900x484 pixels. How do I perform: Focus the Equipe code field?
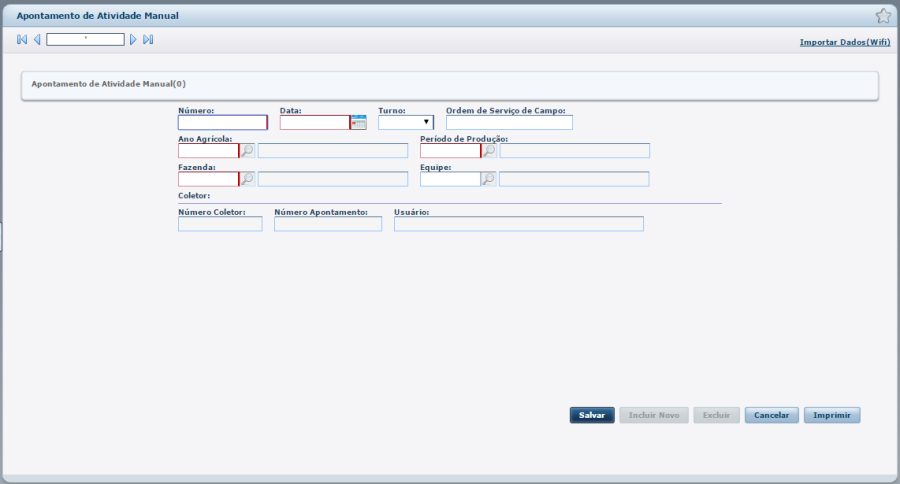[x=450, y=179]
